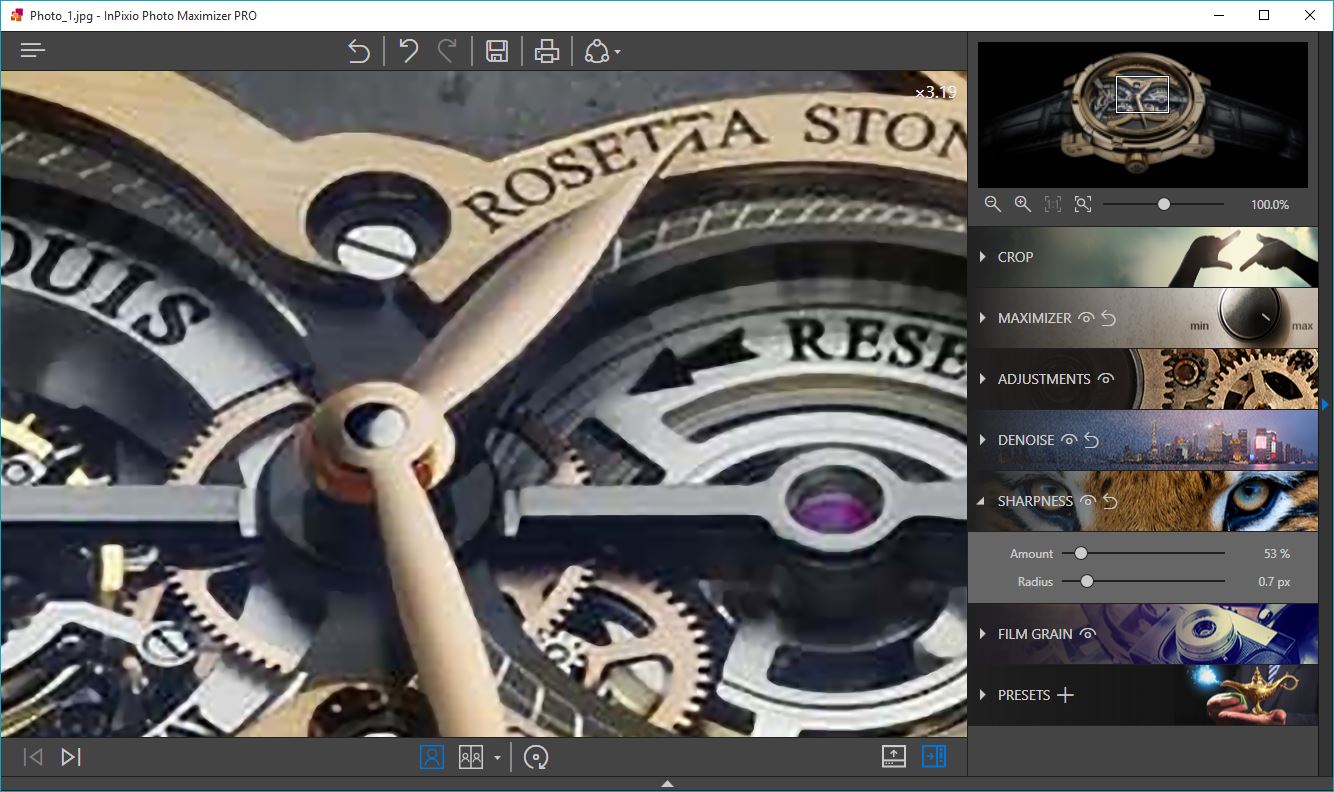The image size is (1334, 792).
Task: Toggle Denoise effect visibility eye
Action: click(1070, 440)
